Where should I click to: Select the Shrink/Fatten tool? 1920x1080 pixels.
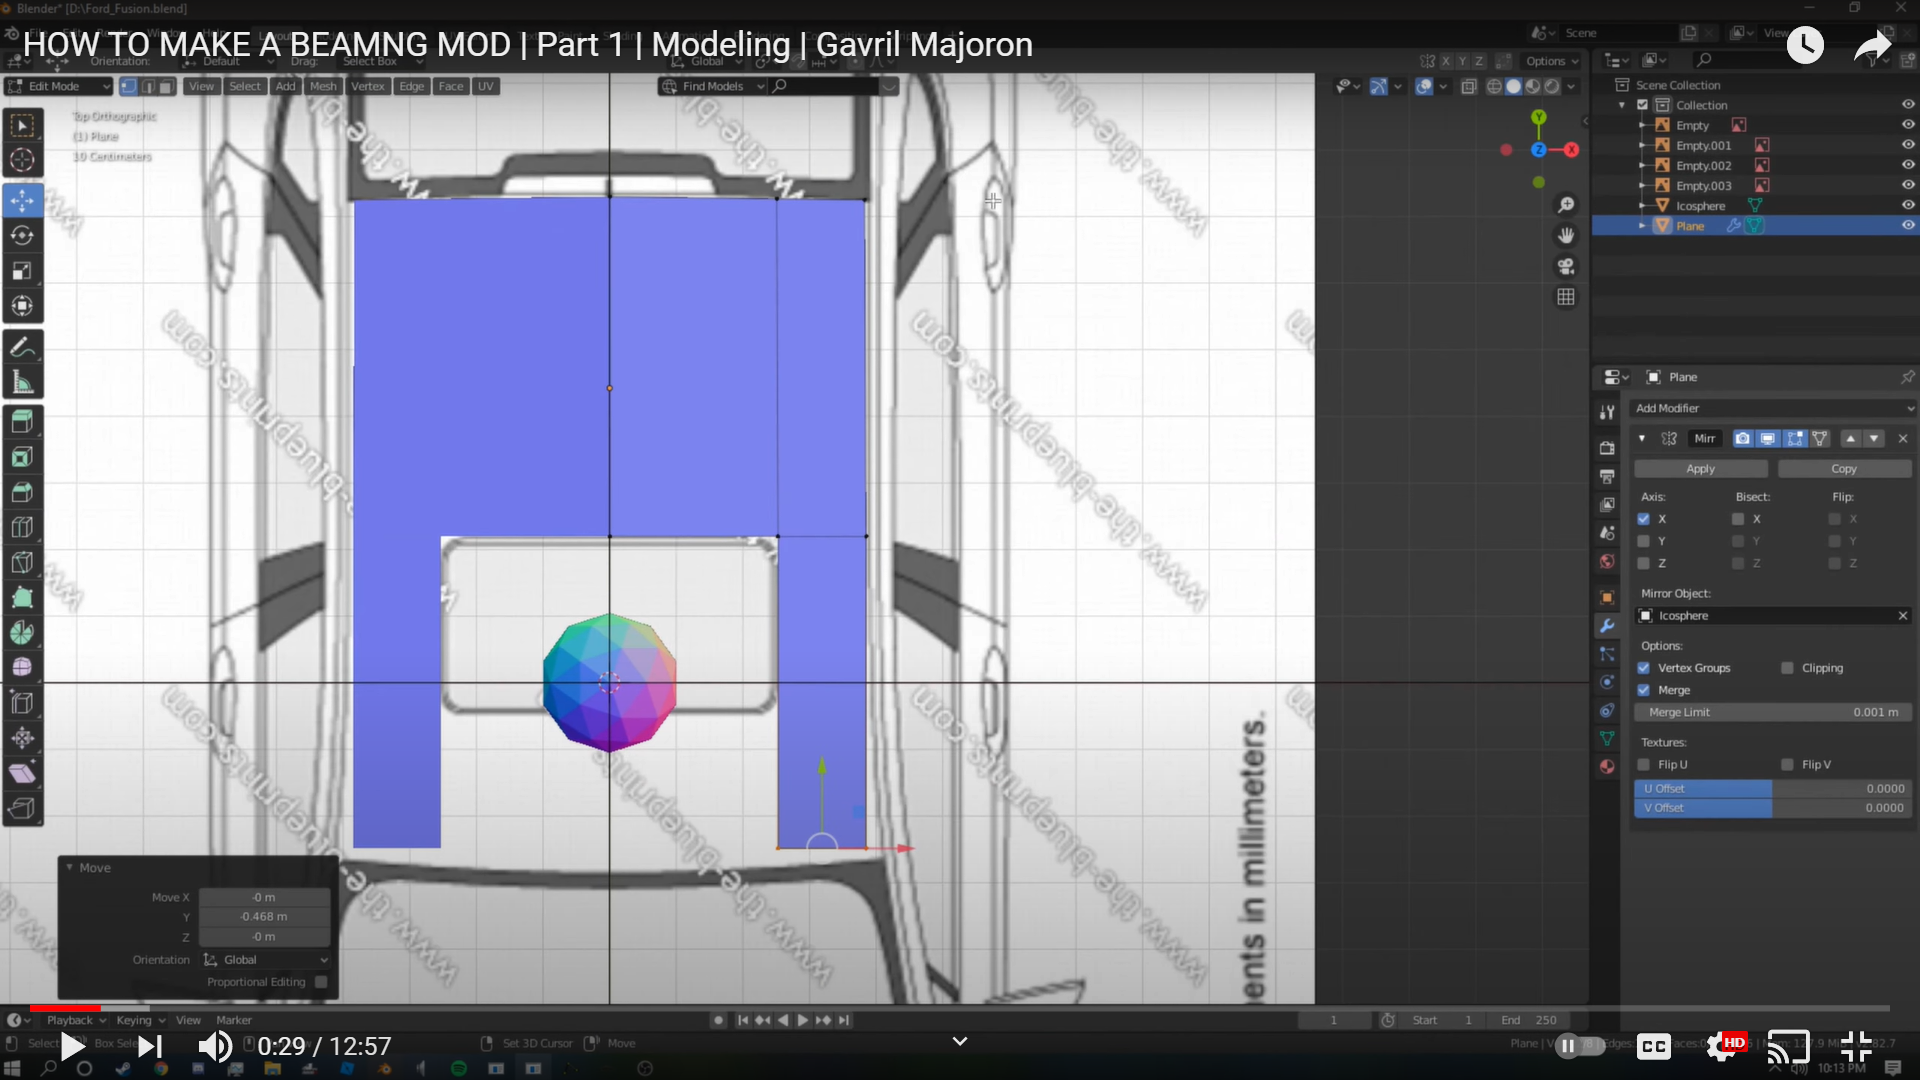pos(22,738)
